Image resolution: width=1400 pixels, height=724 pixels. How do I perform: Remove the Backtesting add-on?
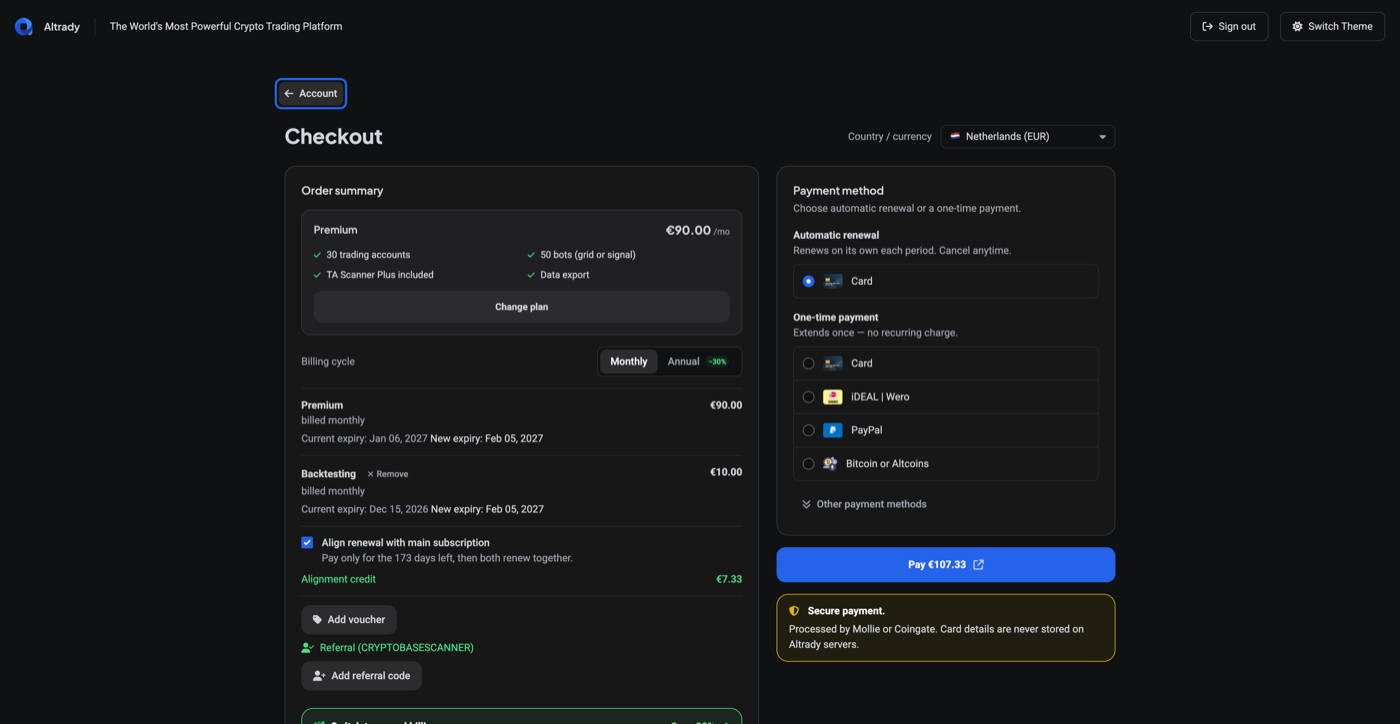387,474
